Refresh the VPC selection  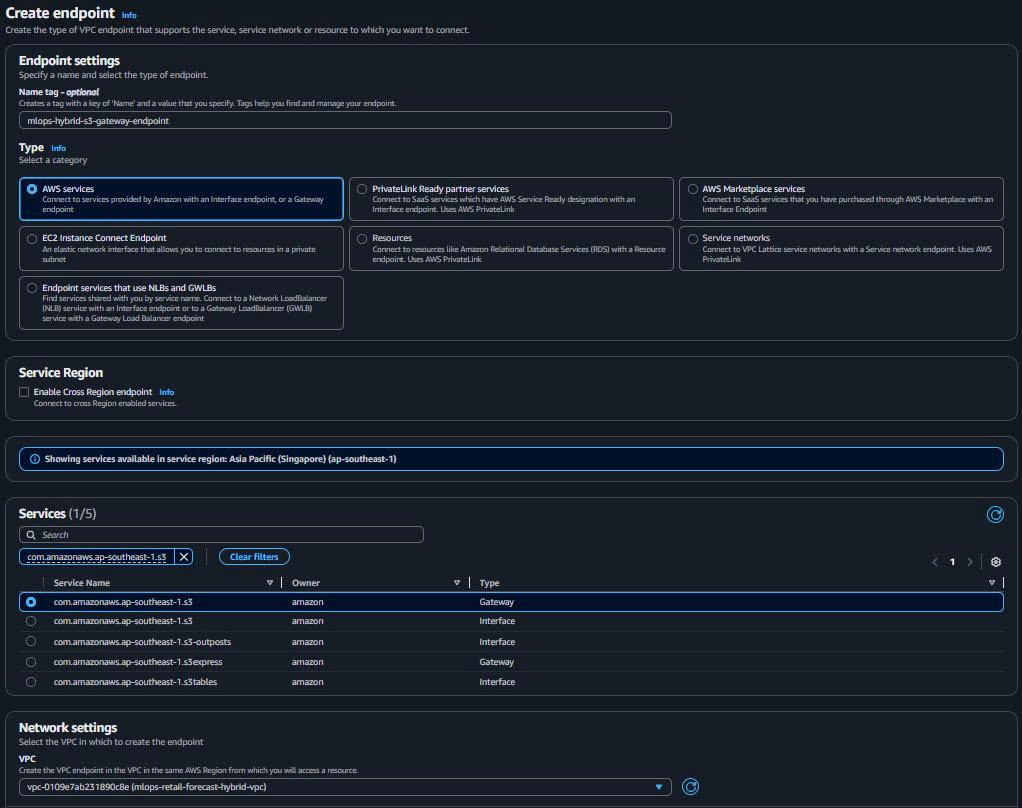[x=690, y=786]
